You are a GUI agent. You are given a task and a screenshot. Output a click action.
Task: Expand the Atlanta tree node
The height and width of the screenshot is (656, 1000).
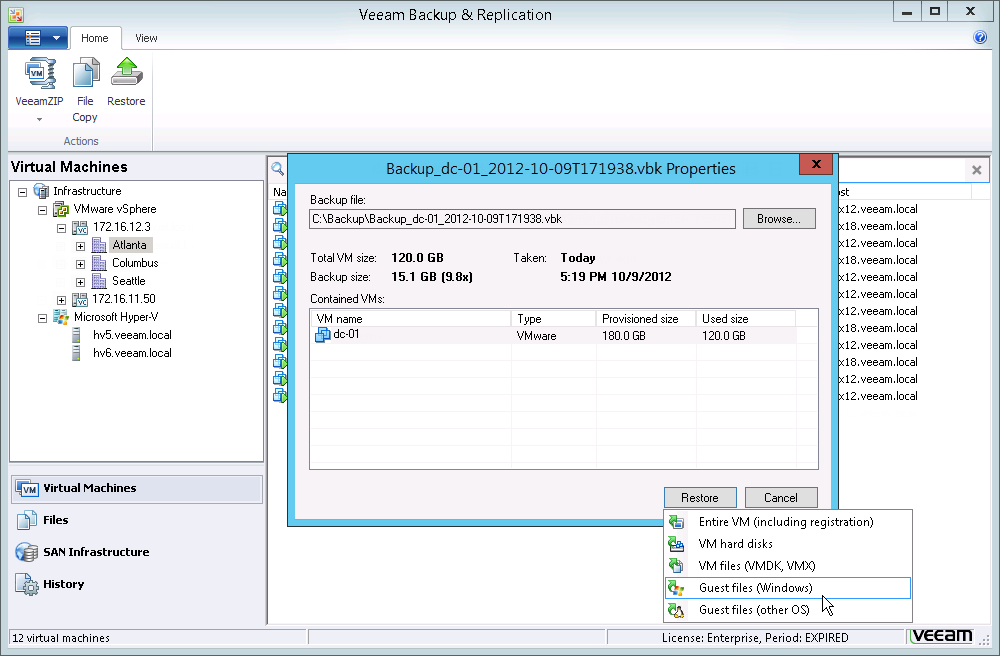(80, 245)
